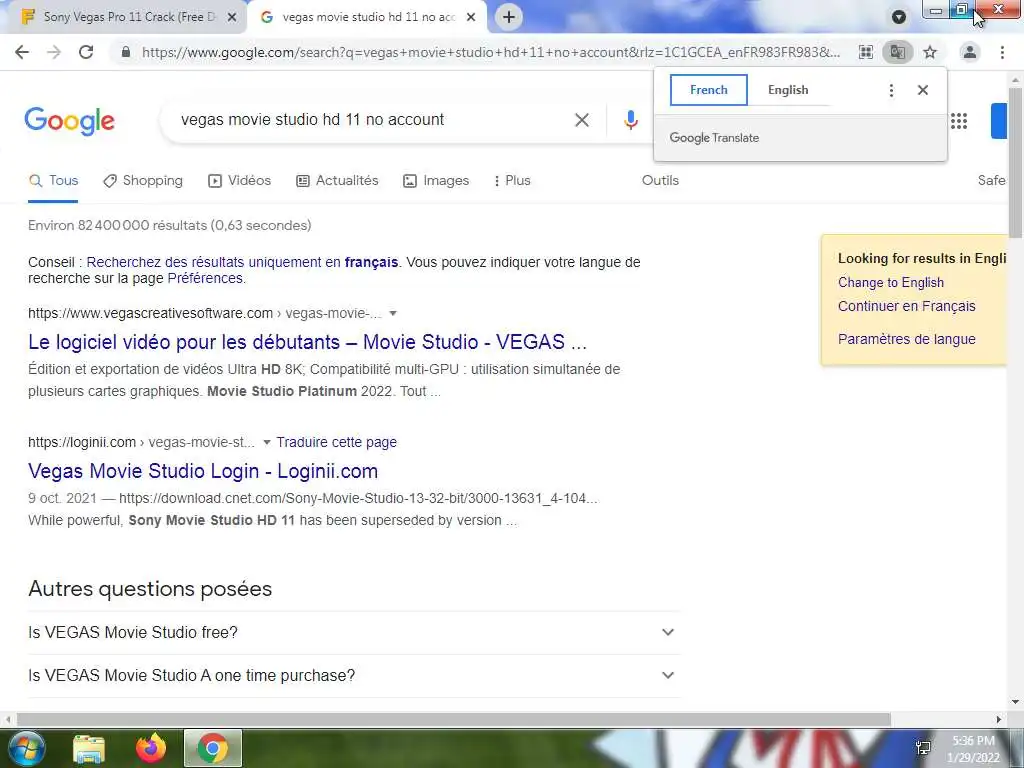Click Change to English link
This screenshot has height=768, width=1024.
tap(891, 283)
